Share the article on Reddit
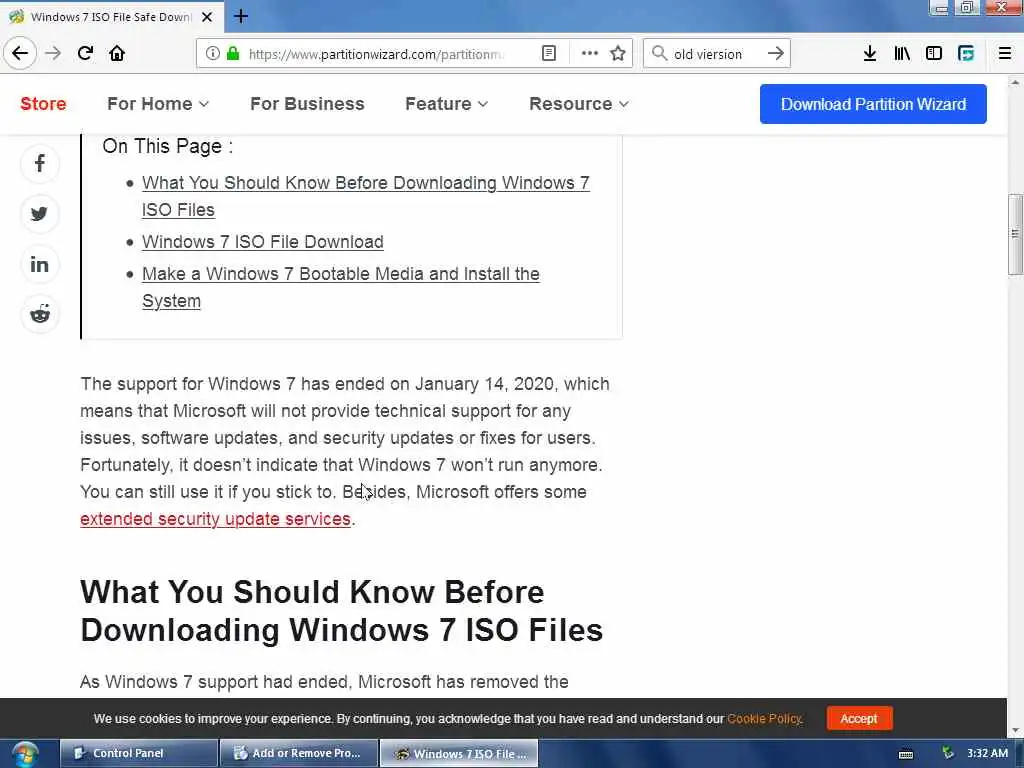This screenshot has width=1024, height=768. coord(40,314)
